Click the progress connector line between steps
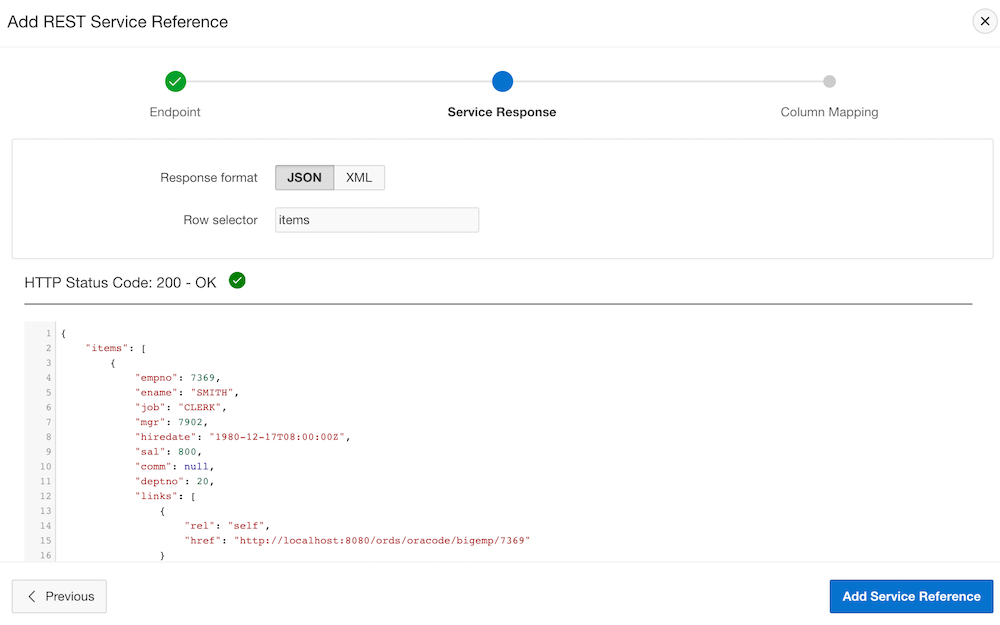Screen dimensions: 1000x625 tap(340, 81)
